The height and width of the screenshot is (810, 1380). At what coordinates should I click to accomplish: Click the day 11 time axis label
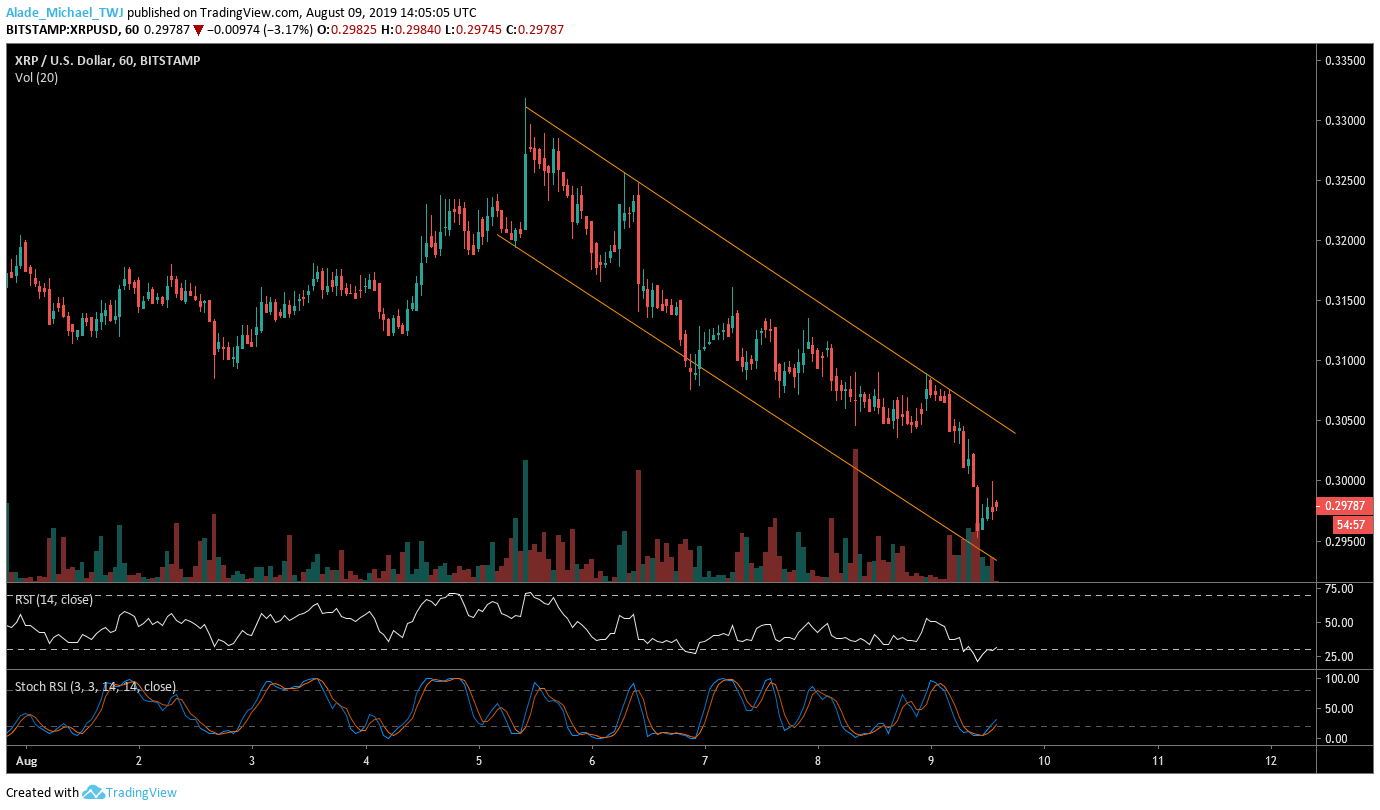pos(1158,760)
